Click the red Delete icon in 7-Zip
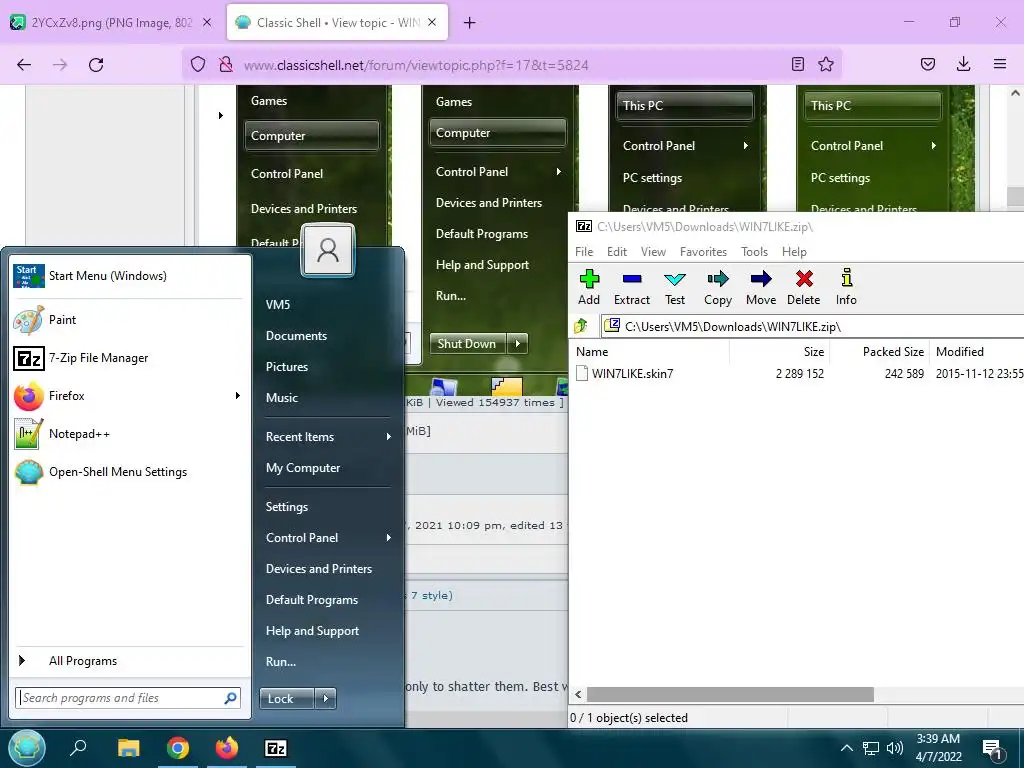This screenshot has height=768, width=1024. 804,280
